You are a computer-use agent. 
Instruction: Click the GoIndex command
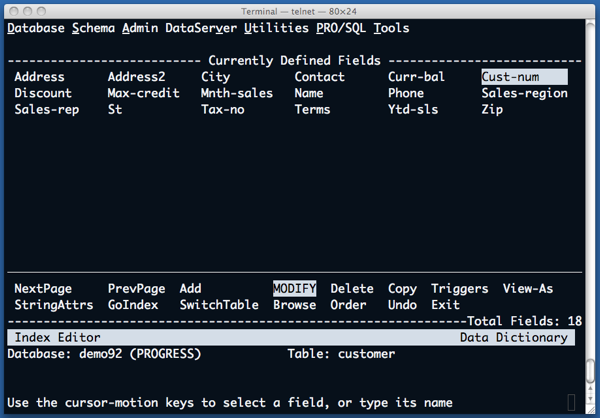[x=132, y=305]
